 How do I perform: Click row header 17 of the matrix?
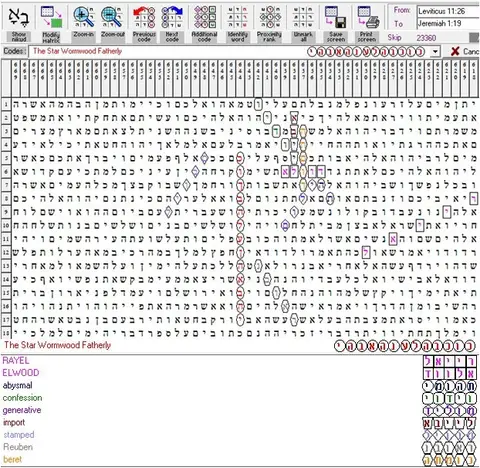[x=6, y=319]
